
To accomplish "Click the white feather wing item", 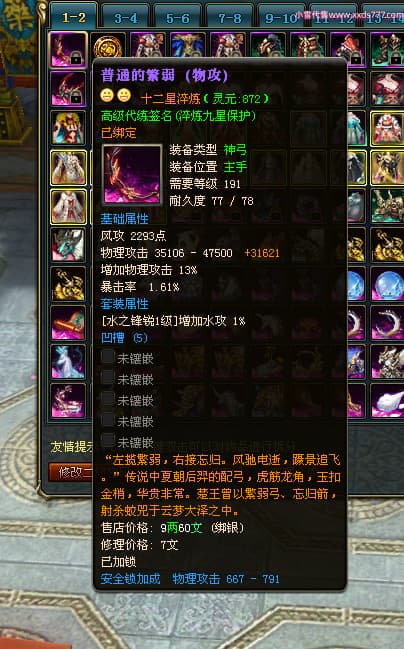I will (x=387, y=401).
